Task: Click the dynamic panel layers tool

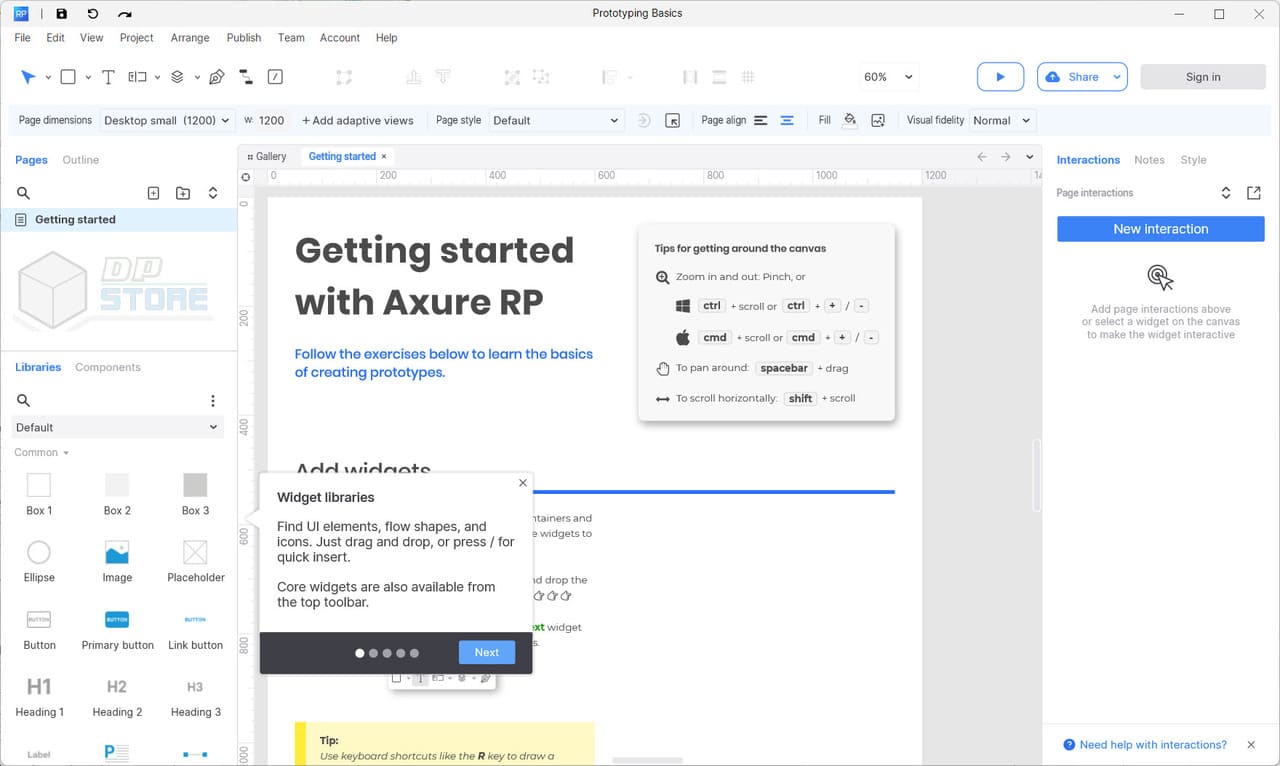Action: (177, 77)
